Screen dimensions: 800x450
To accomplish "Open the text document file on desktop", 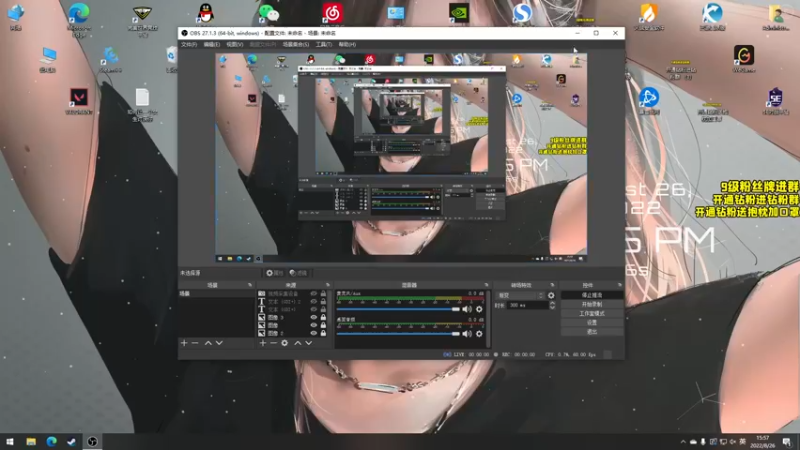I will [142, 105].
